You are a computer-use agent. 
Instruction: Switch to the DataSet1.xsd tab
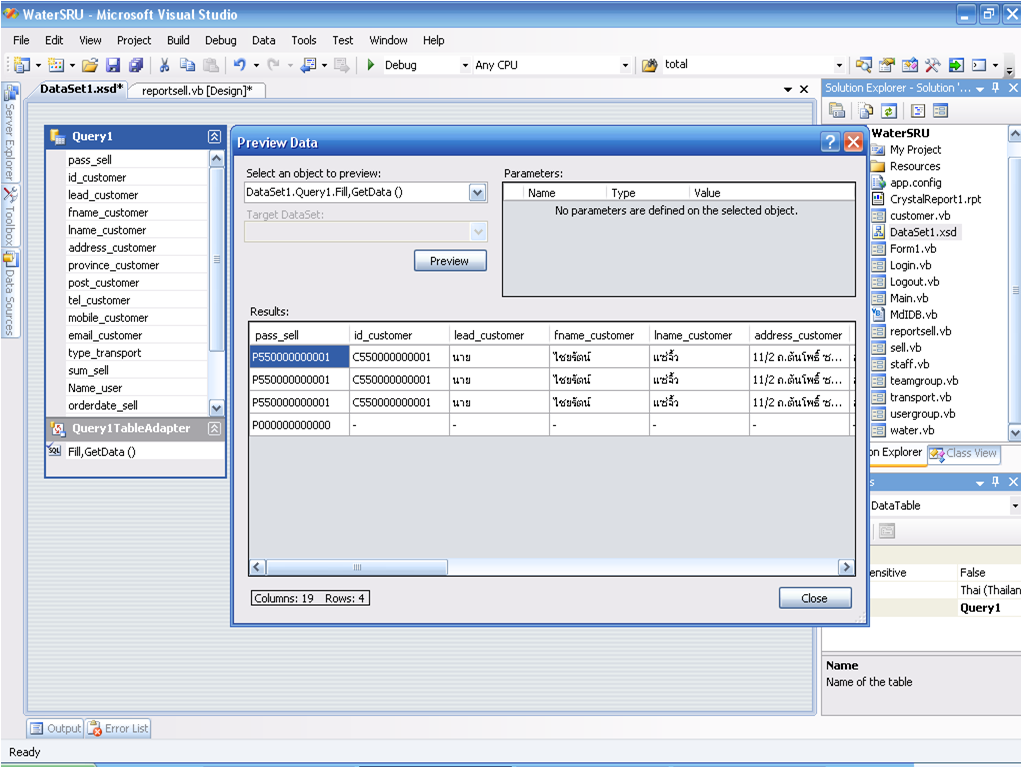point(81,89)
